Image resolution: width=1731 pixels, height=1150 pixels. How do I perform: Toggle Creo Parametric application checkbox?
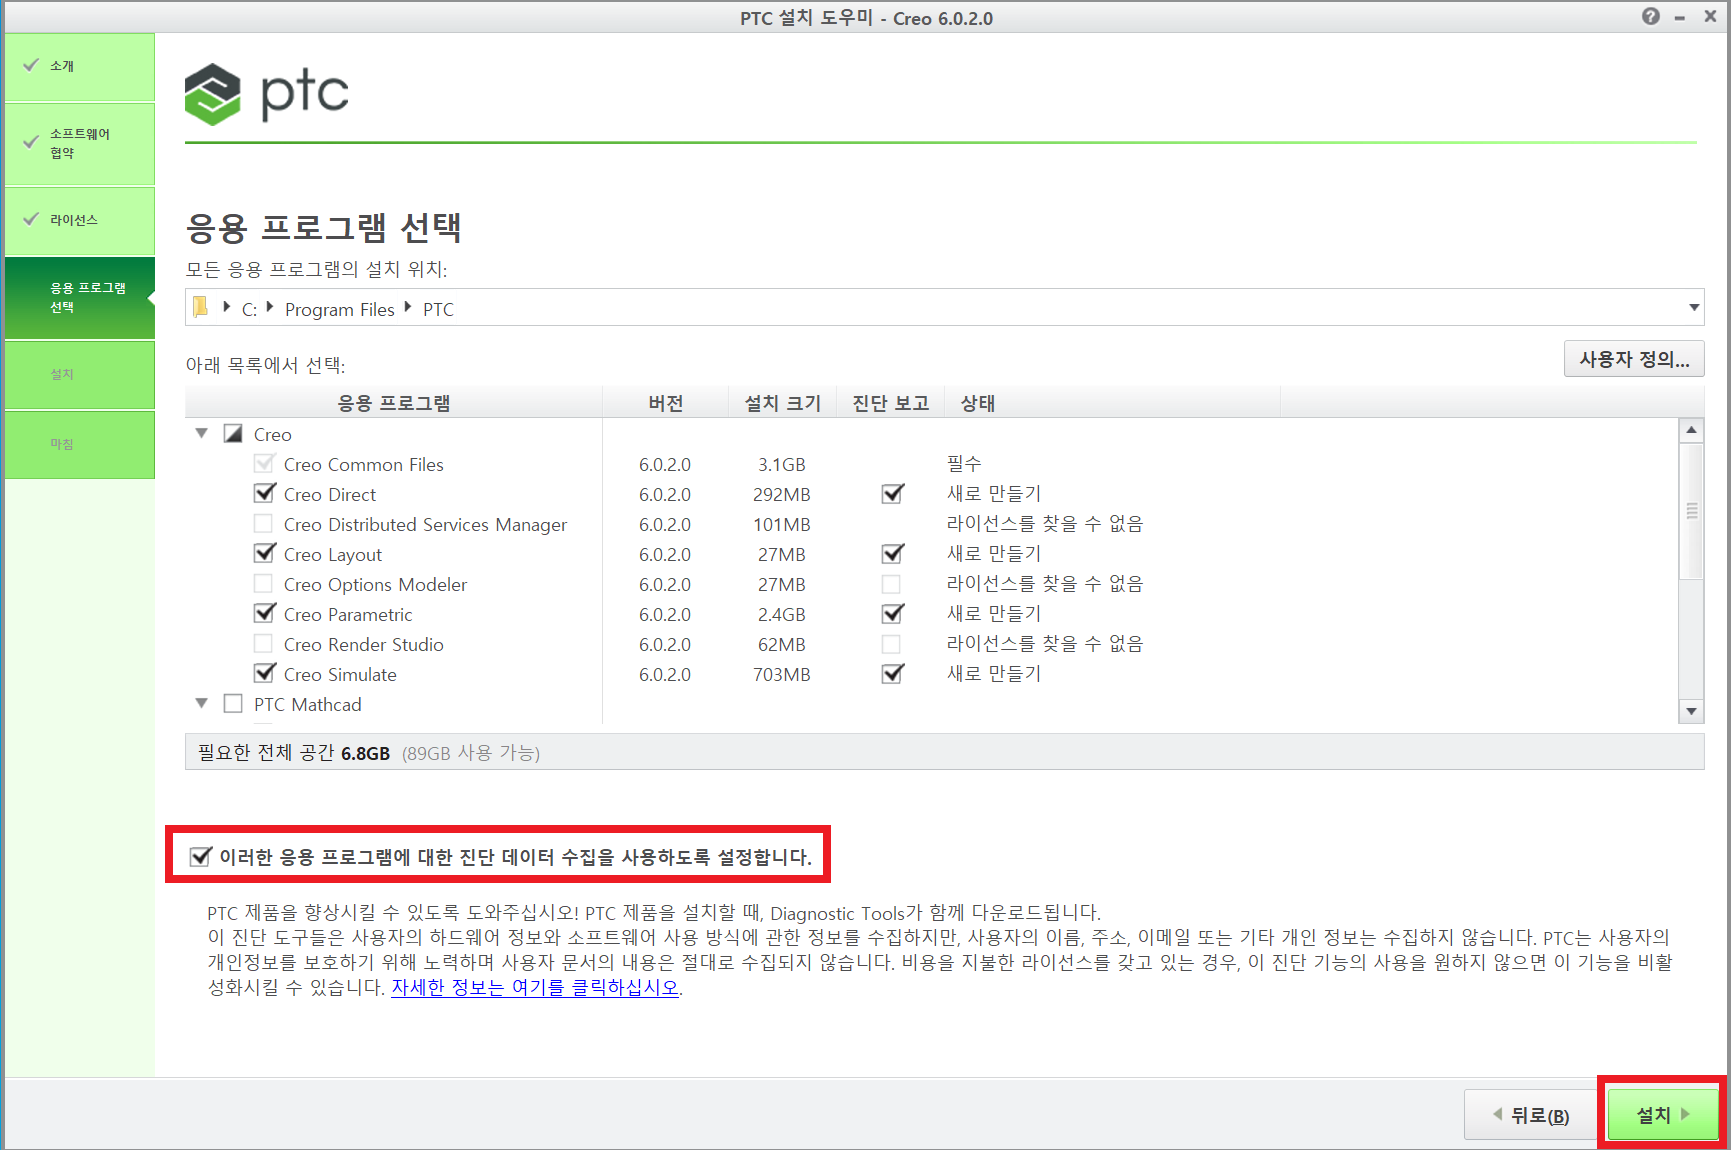(264, 613)
